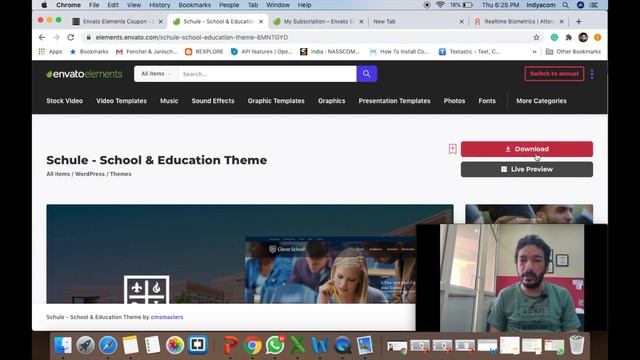
Task: Close the Schule - School & Education tab
Action: coord(261,21)
